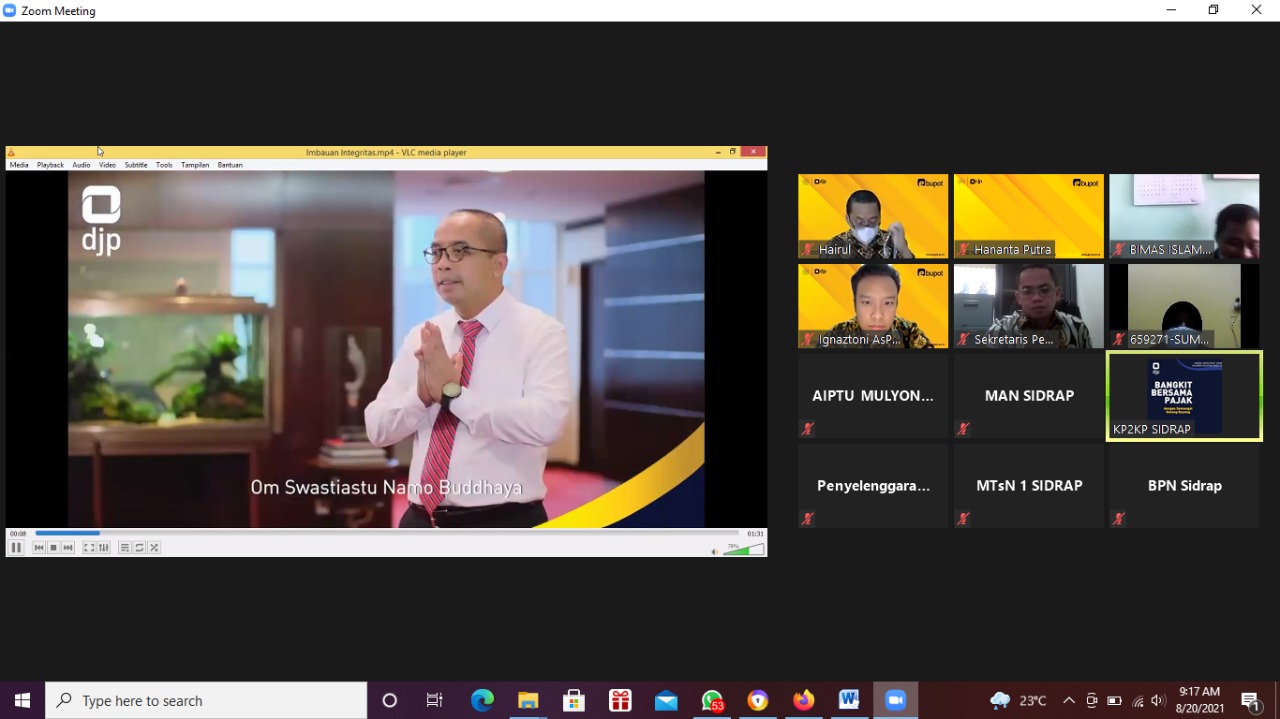The image size is (1280, 719).
Task: Toggle VLC fullscreen mode
Action: click(89, 547)
